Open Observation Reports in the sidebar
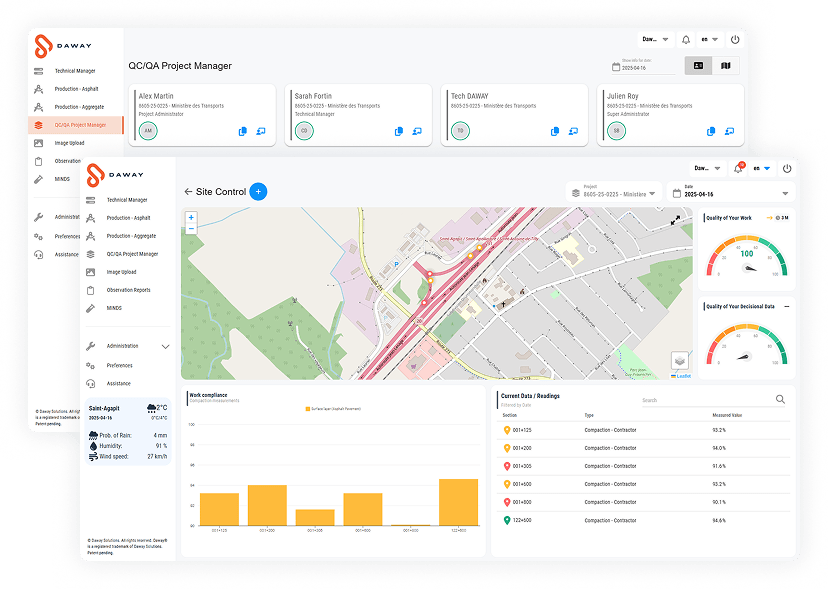 (x=128, y=290)
